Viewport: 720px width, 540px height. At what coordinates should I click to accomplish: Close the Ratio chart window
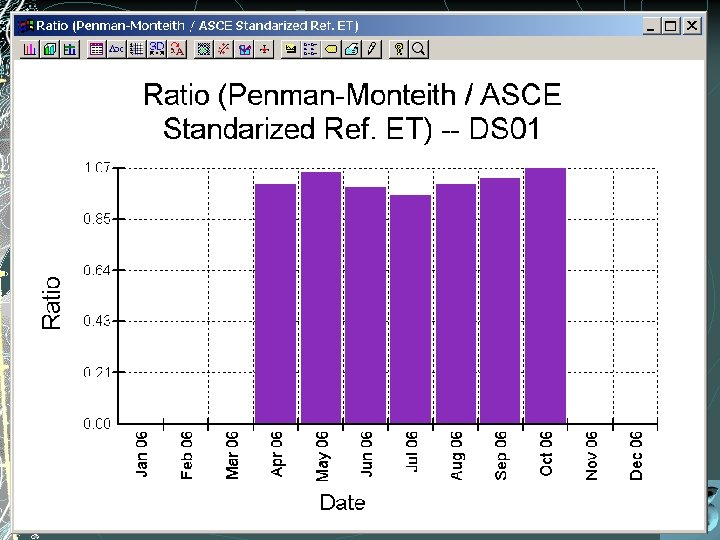(692, 26)
